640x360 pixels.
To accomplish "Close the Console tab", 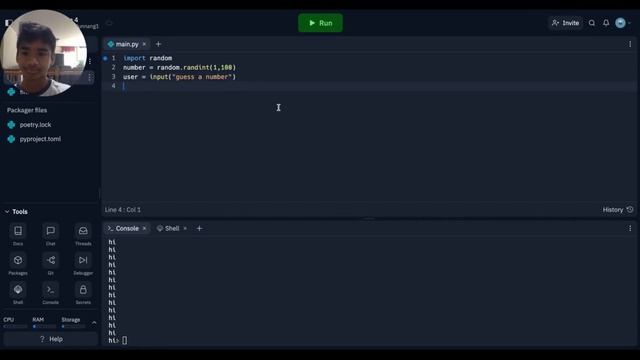I will click(144, 228).
